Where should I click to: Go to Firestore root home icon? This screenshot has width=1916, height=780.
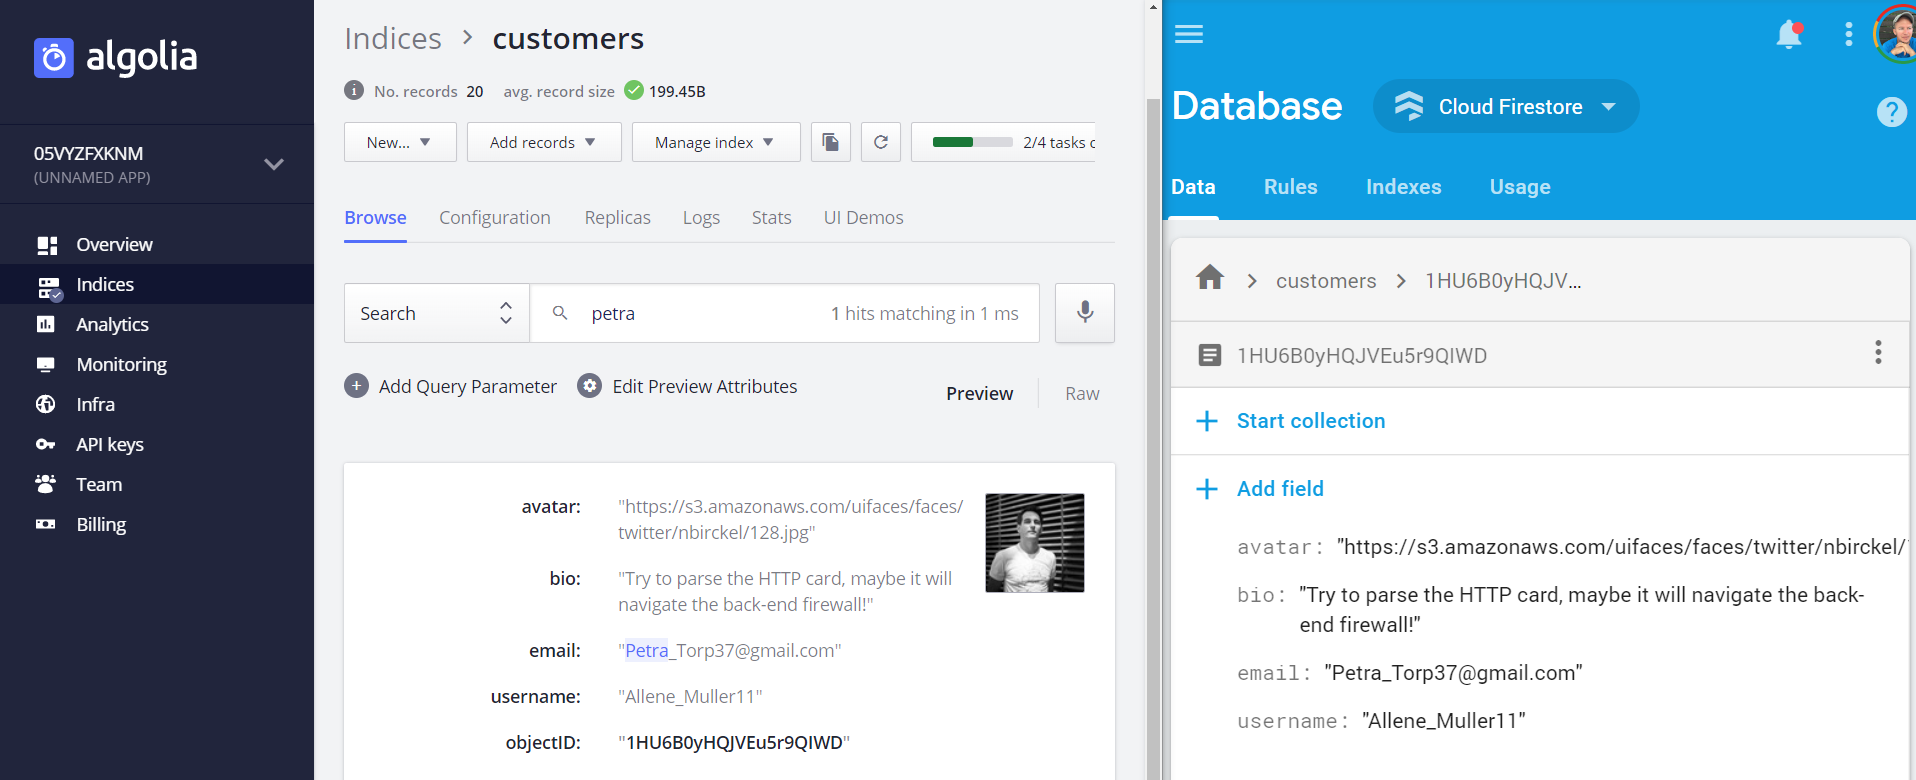[1210, 279]
